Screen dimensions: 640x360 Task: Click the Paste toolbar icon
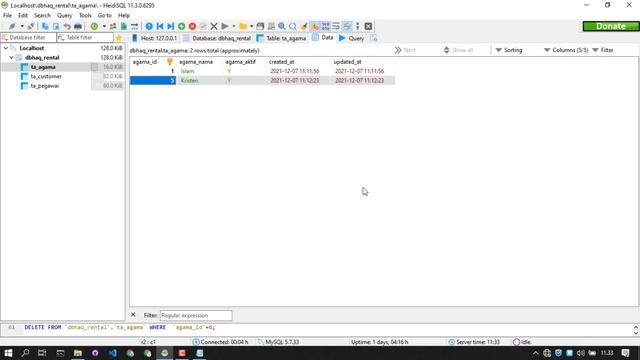coord(56,26)
